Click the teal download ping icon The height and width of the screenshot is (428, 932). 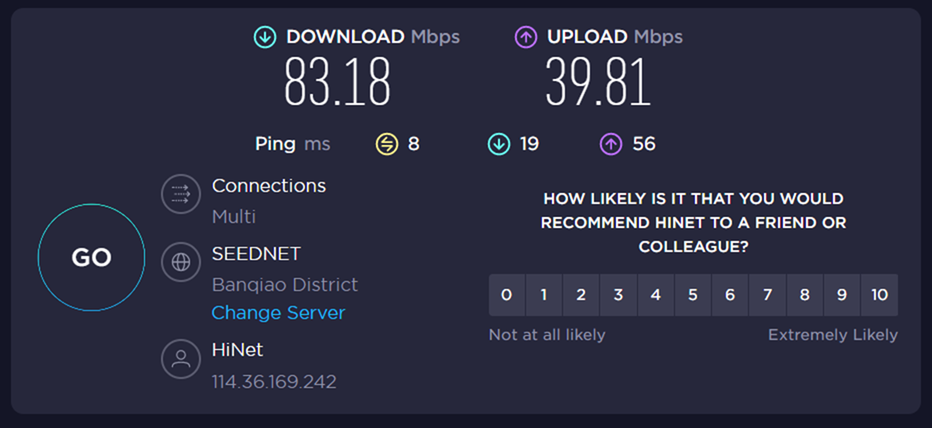(x=498, y=144)
